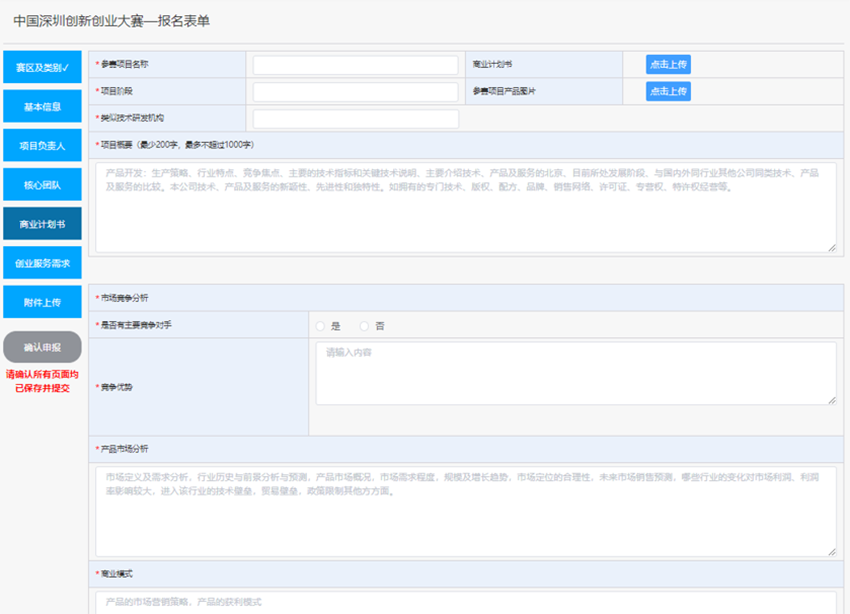Open the 赛区及类别 section tab

[x=42, y=68]
